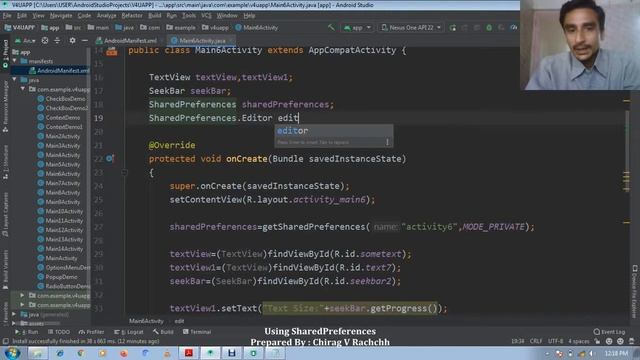
Task: Click the scroll-to-source target icon in Project panel
Action: click(45, 40)
